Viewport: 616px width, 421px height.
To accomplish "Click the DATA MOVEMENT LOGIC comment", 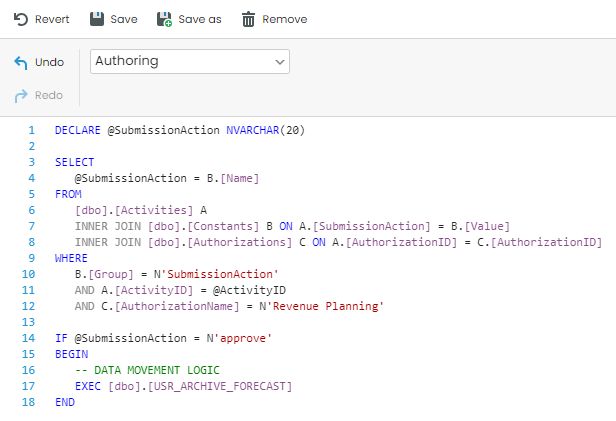I will tap(147, 370).
